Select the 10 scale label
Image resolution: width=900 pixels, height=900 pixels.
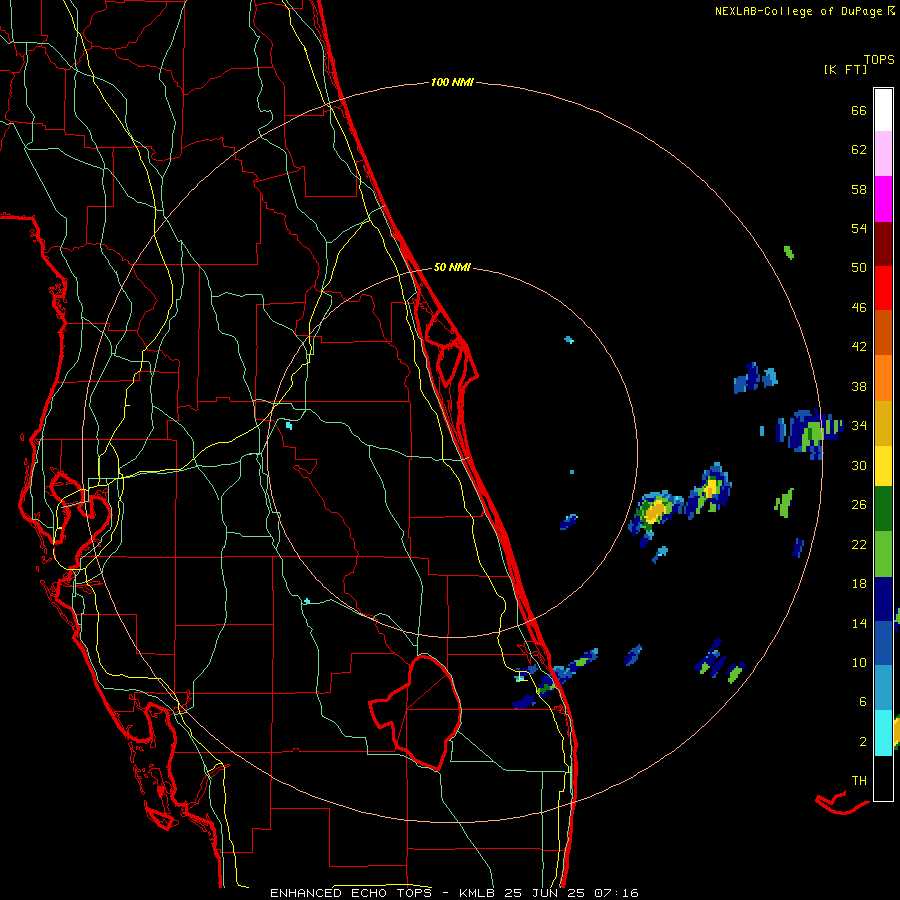click(x=859, y=662)
